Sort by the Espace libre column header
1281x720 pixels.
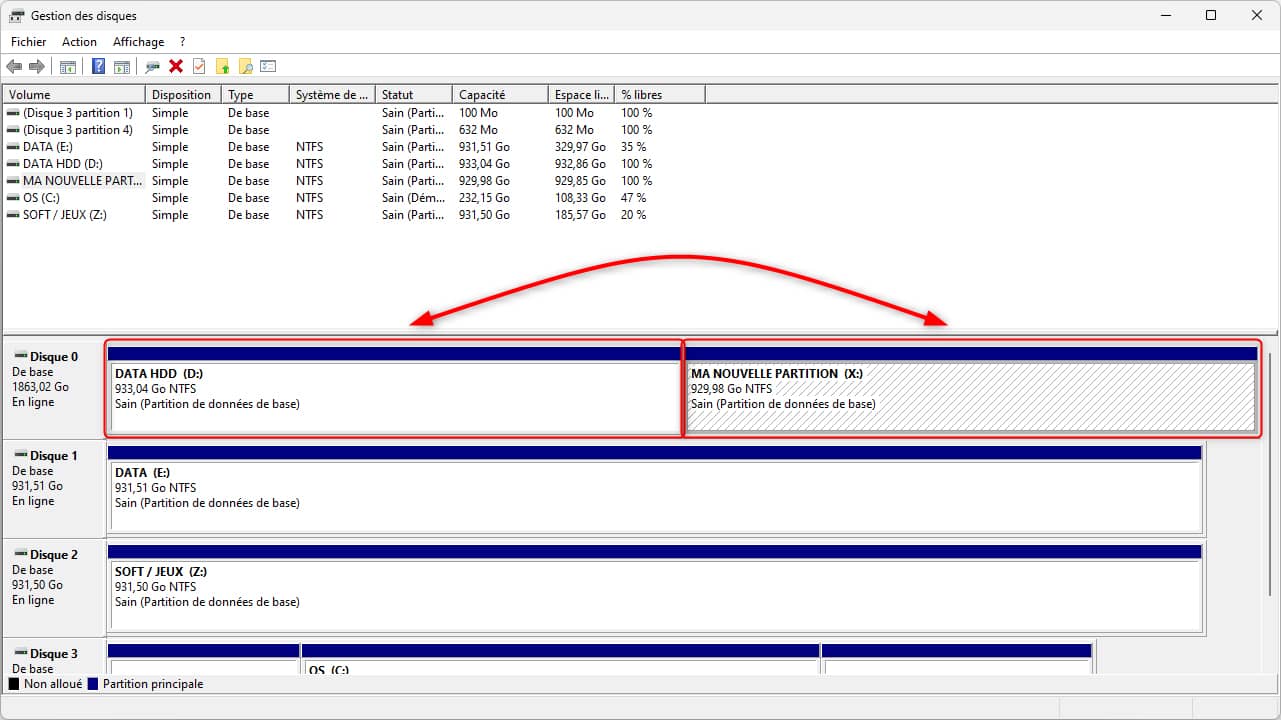(x=581, y=95)
